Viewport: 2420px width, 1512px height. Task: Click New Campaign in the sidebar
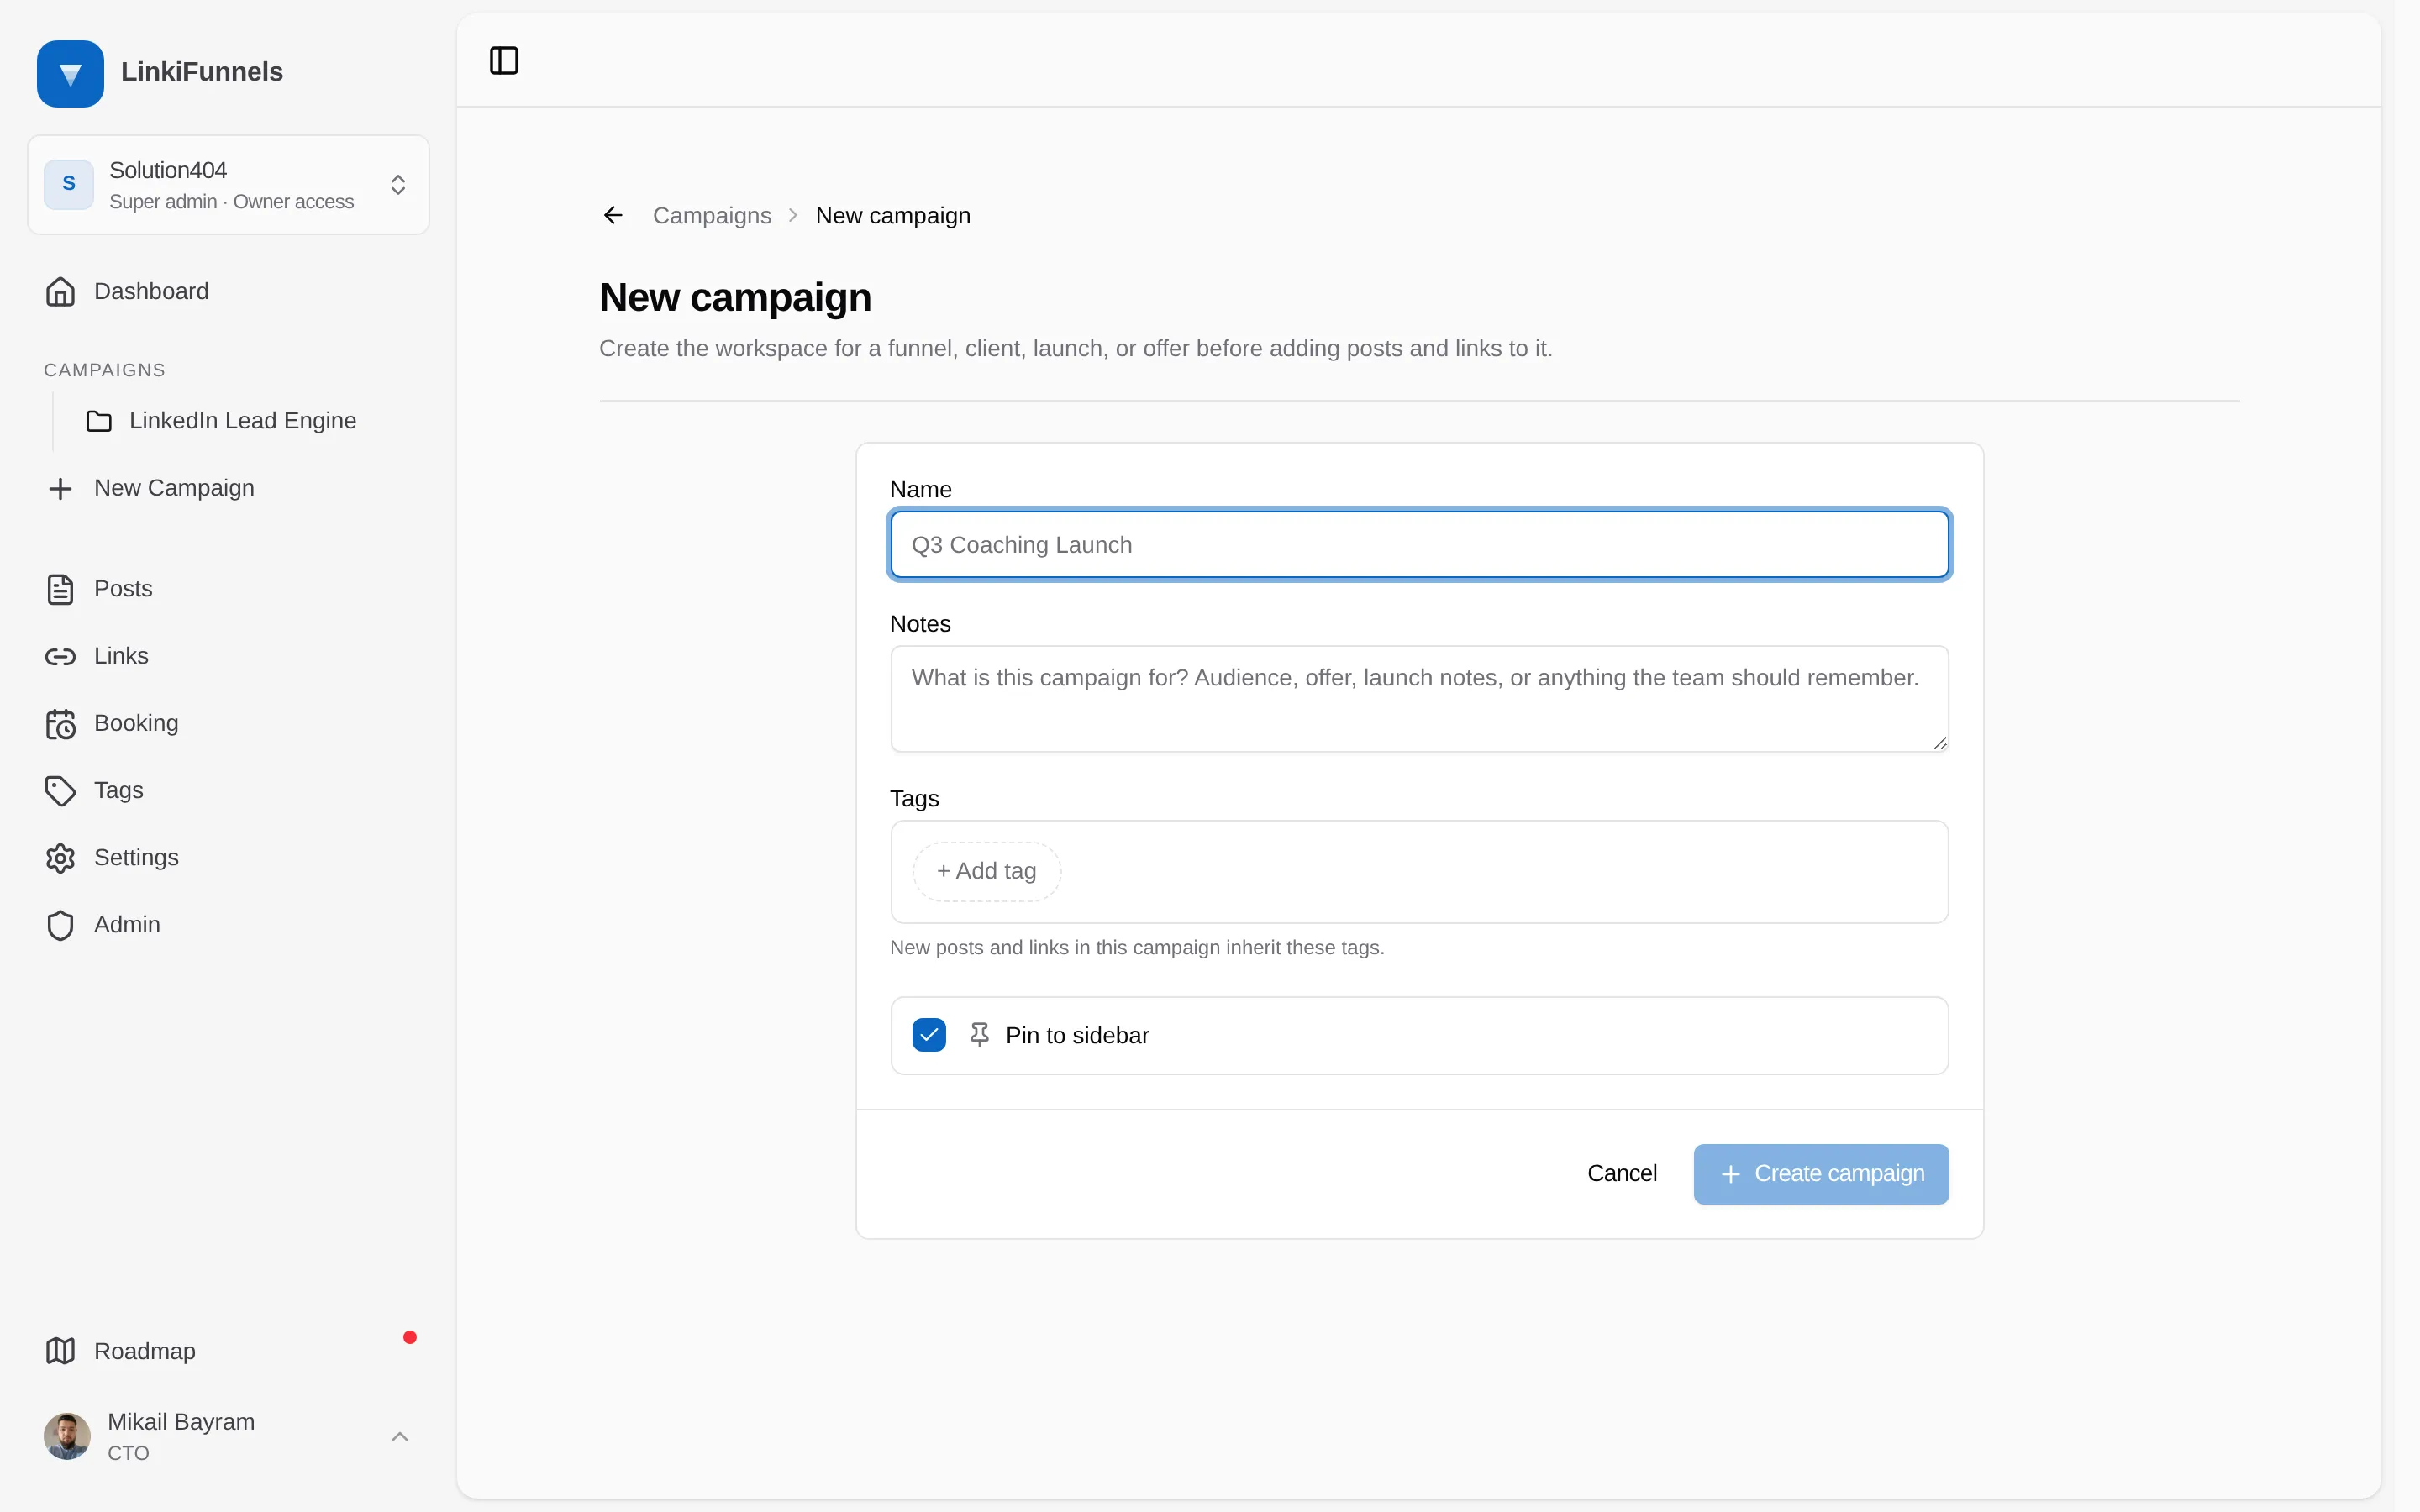pyautogui.click(x=228, y=488)
